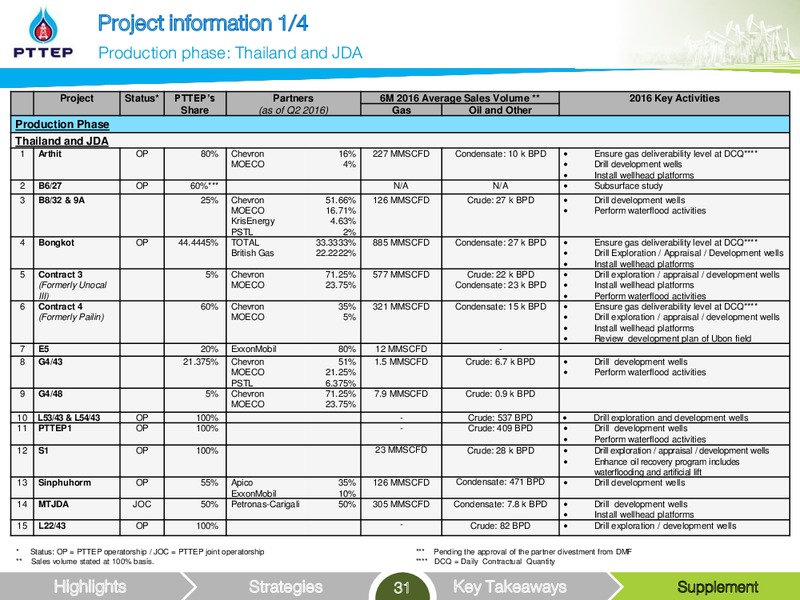
Task: Click the 'Apico' partner entry
Action: click(x=242, y=483)
